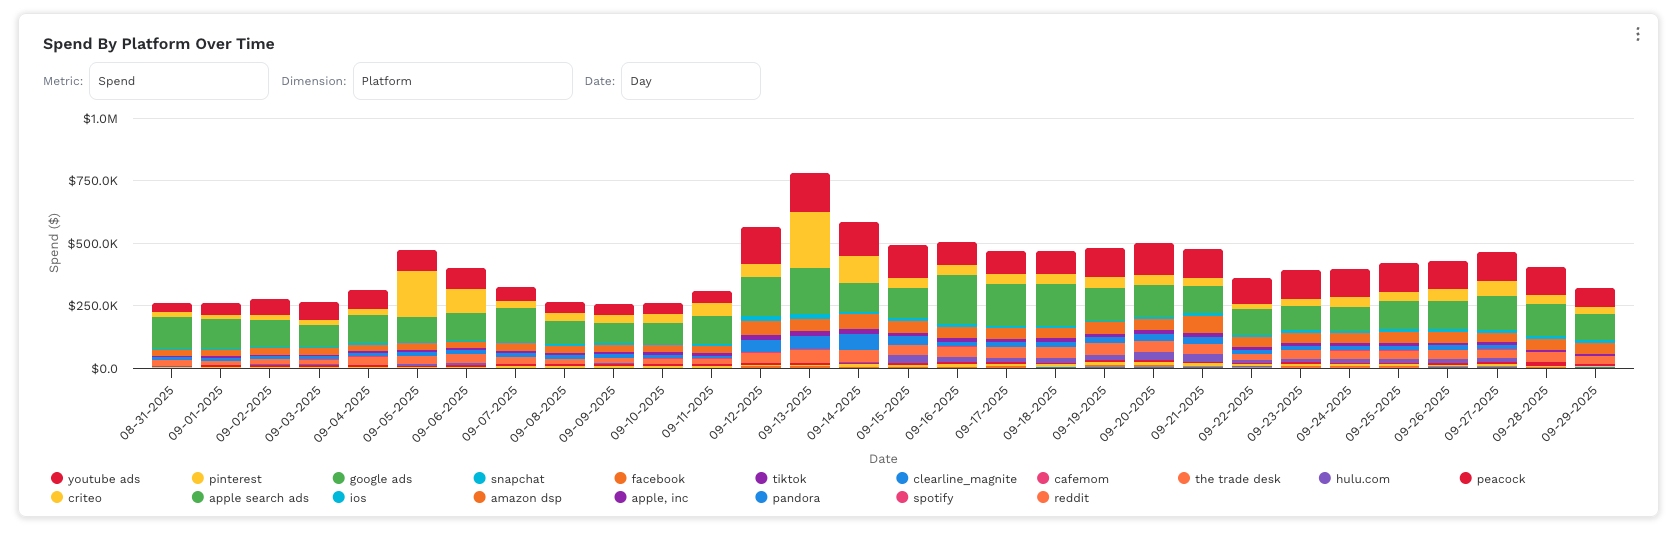The image size is (1672, 535).
Task: Click the facebook legend marker
Action: 621,479
